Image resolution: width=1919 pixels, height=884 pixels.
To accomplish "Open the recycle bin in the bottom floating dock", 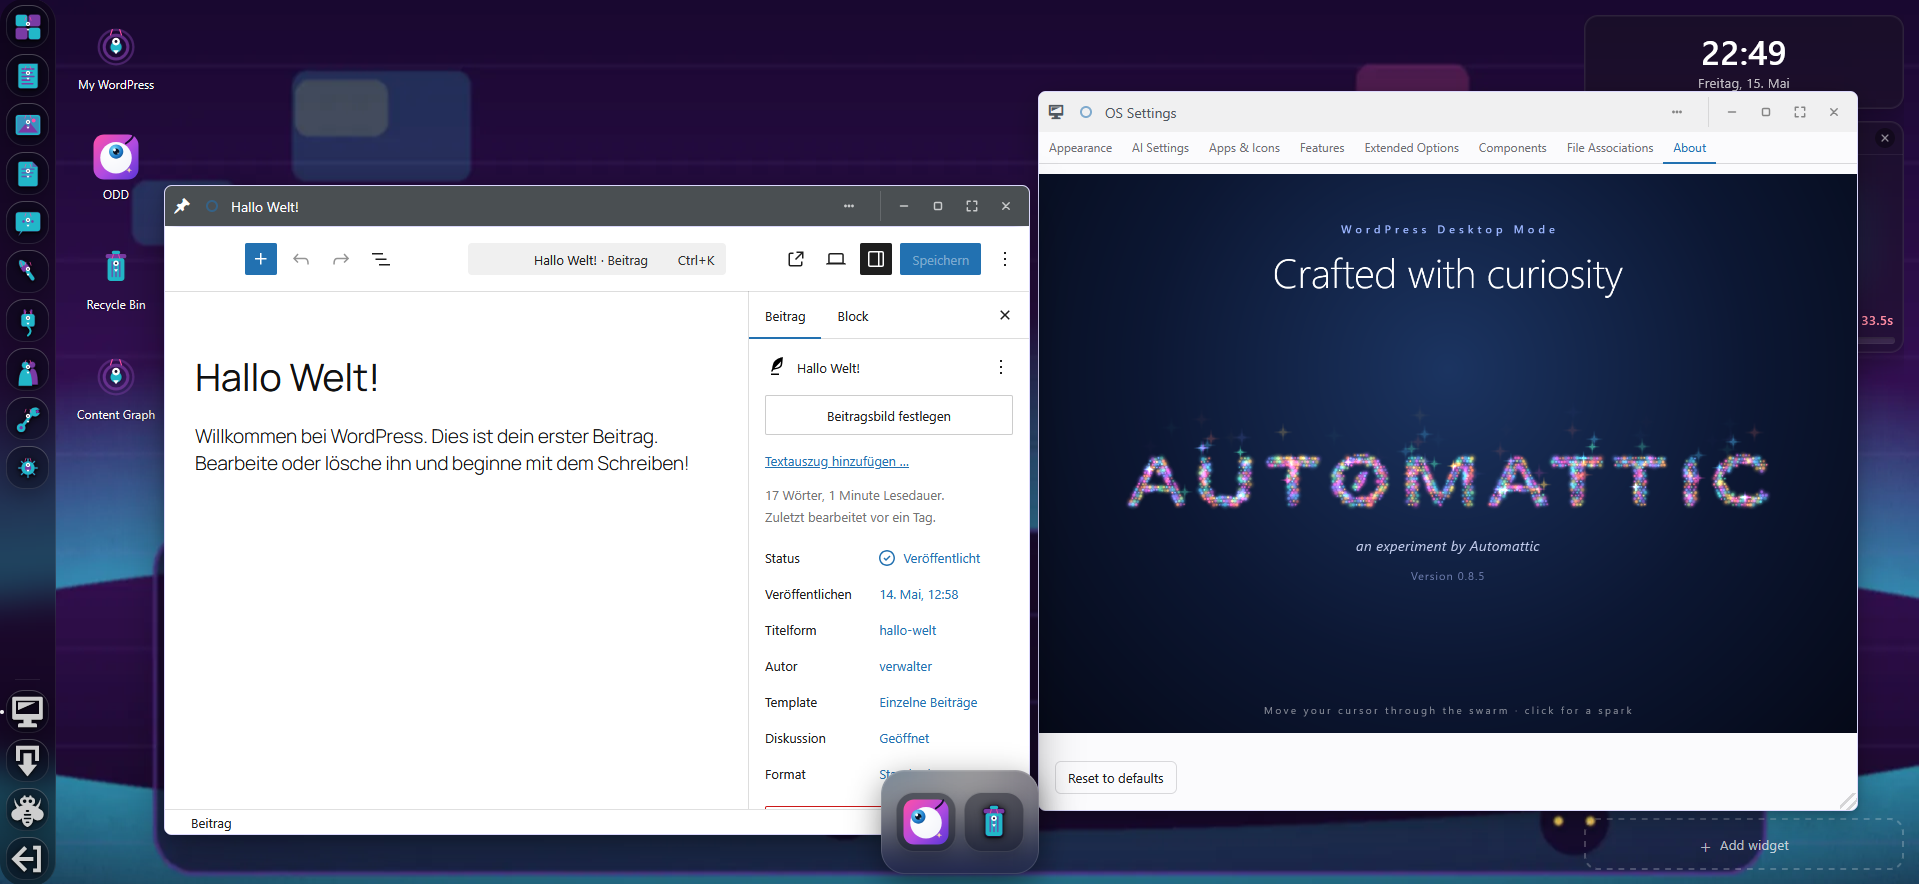I will [994, 822].
